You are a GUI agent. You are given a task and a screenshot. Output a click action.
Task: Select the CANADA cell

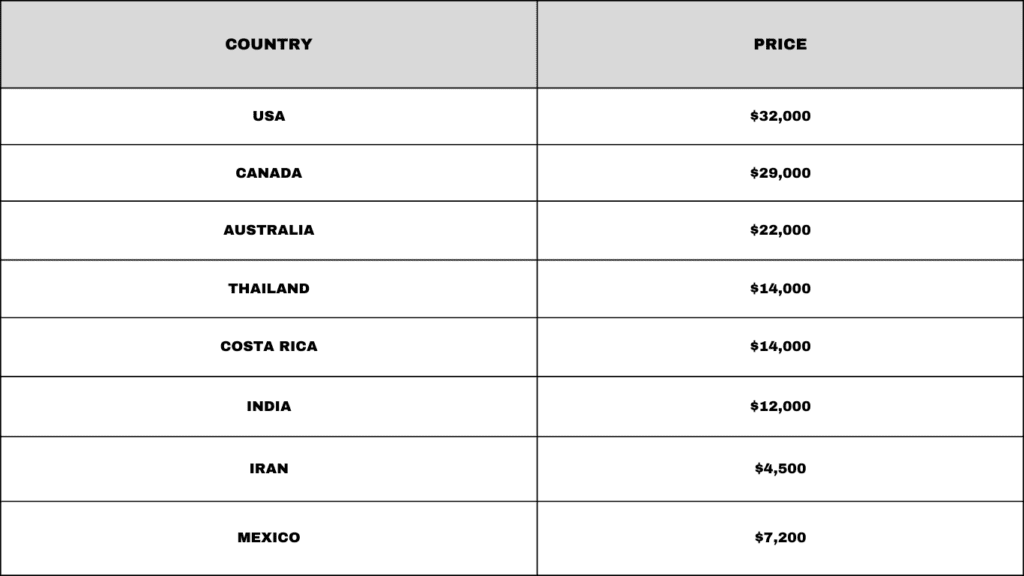tap(268, 173)
